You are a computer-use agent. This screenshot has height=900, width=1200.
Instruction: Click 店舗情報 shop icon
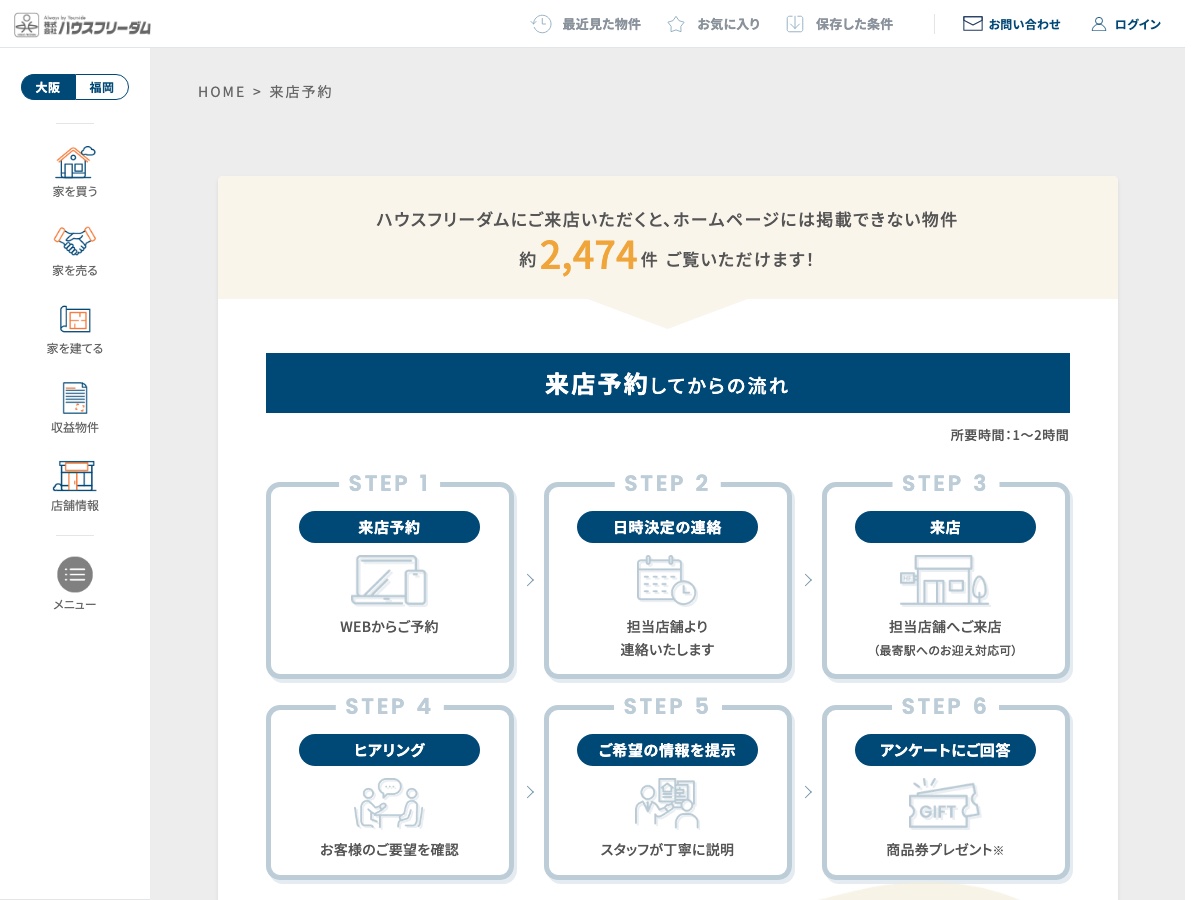click(75, 476)
